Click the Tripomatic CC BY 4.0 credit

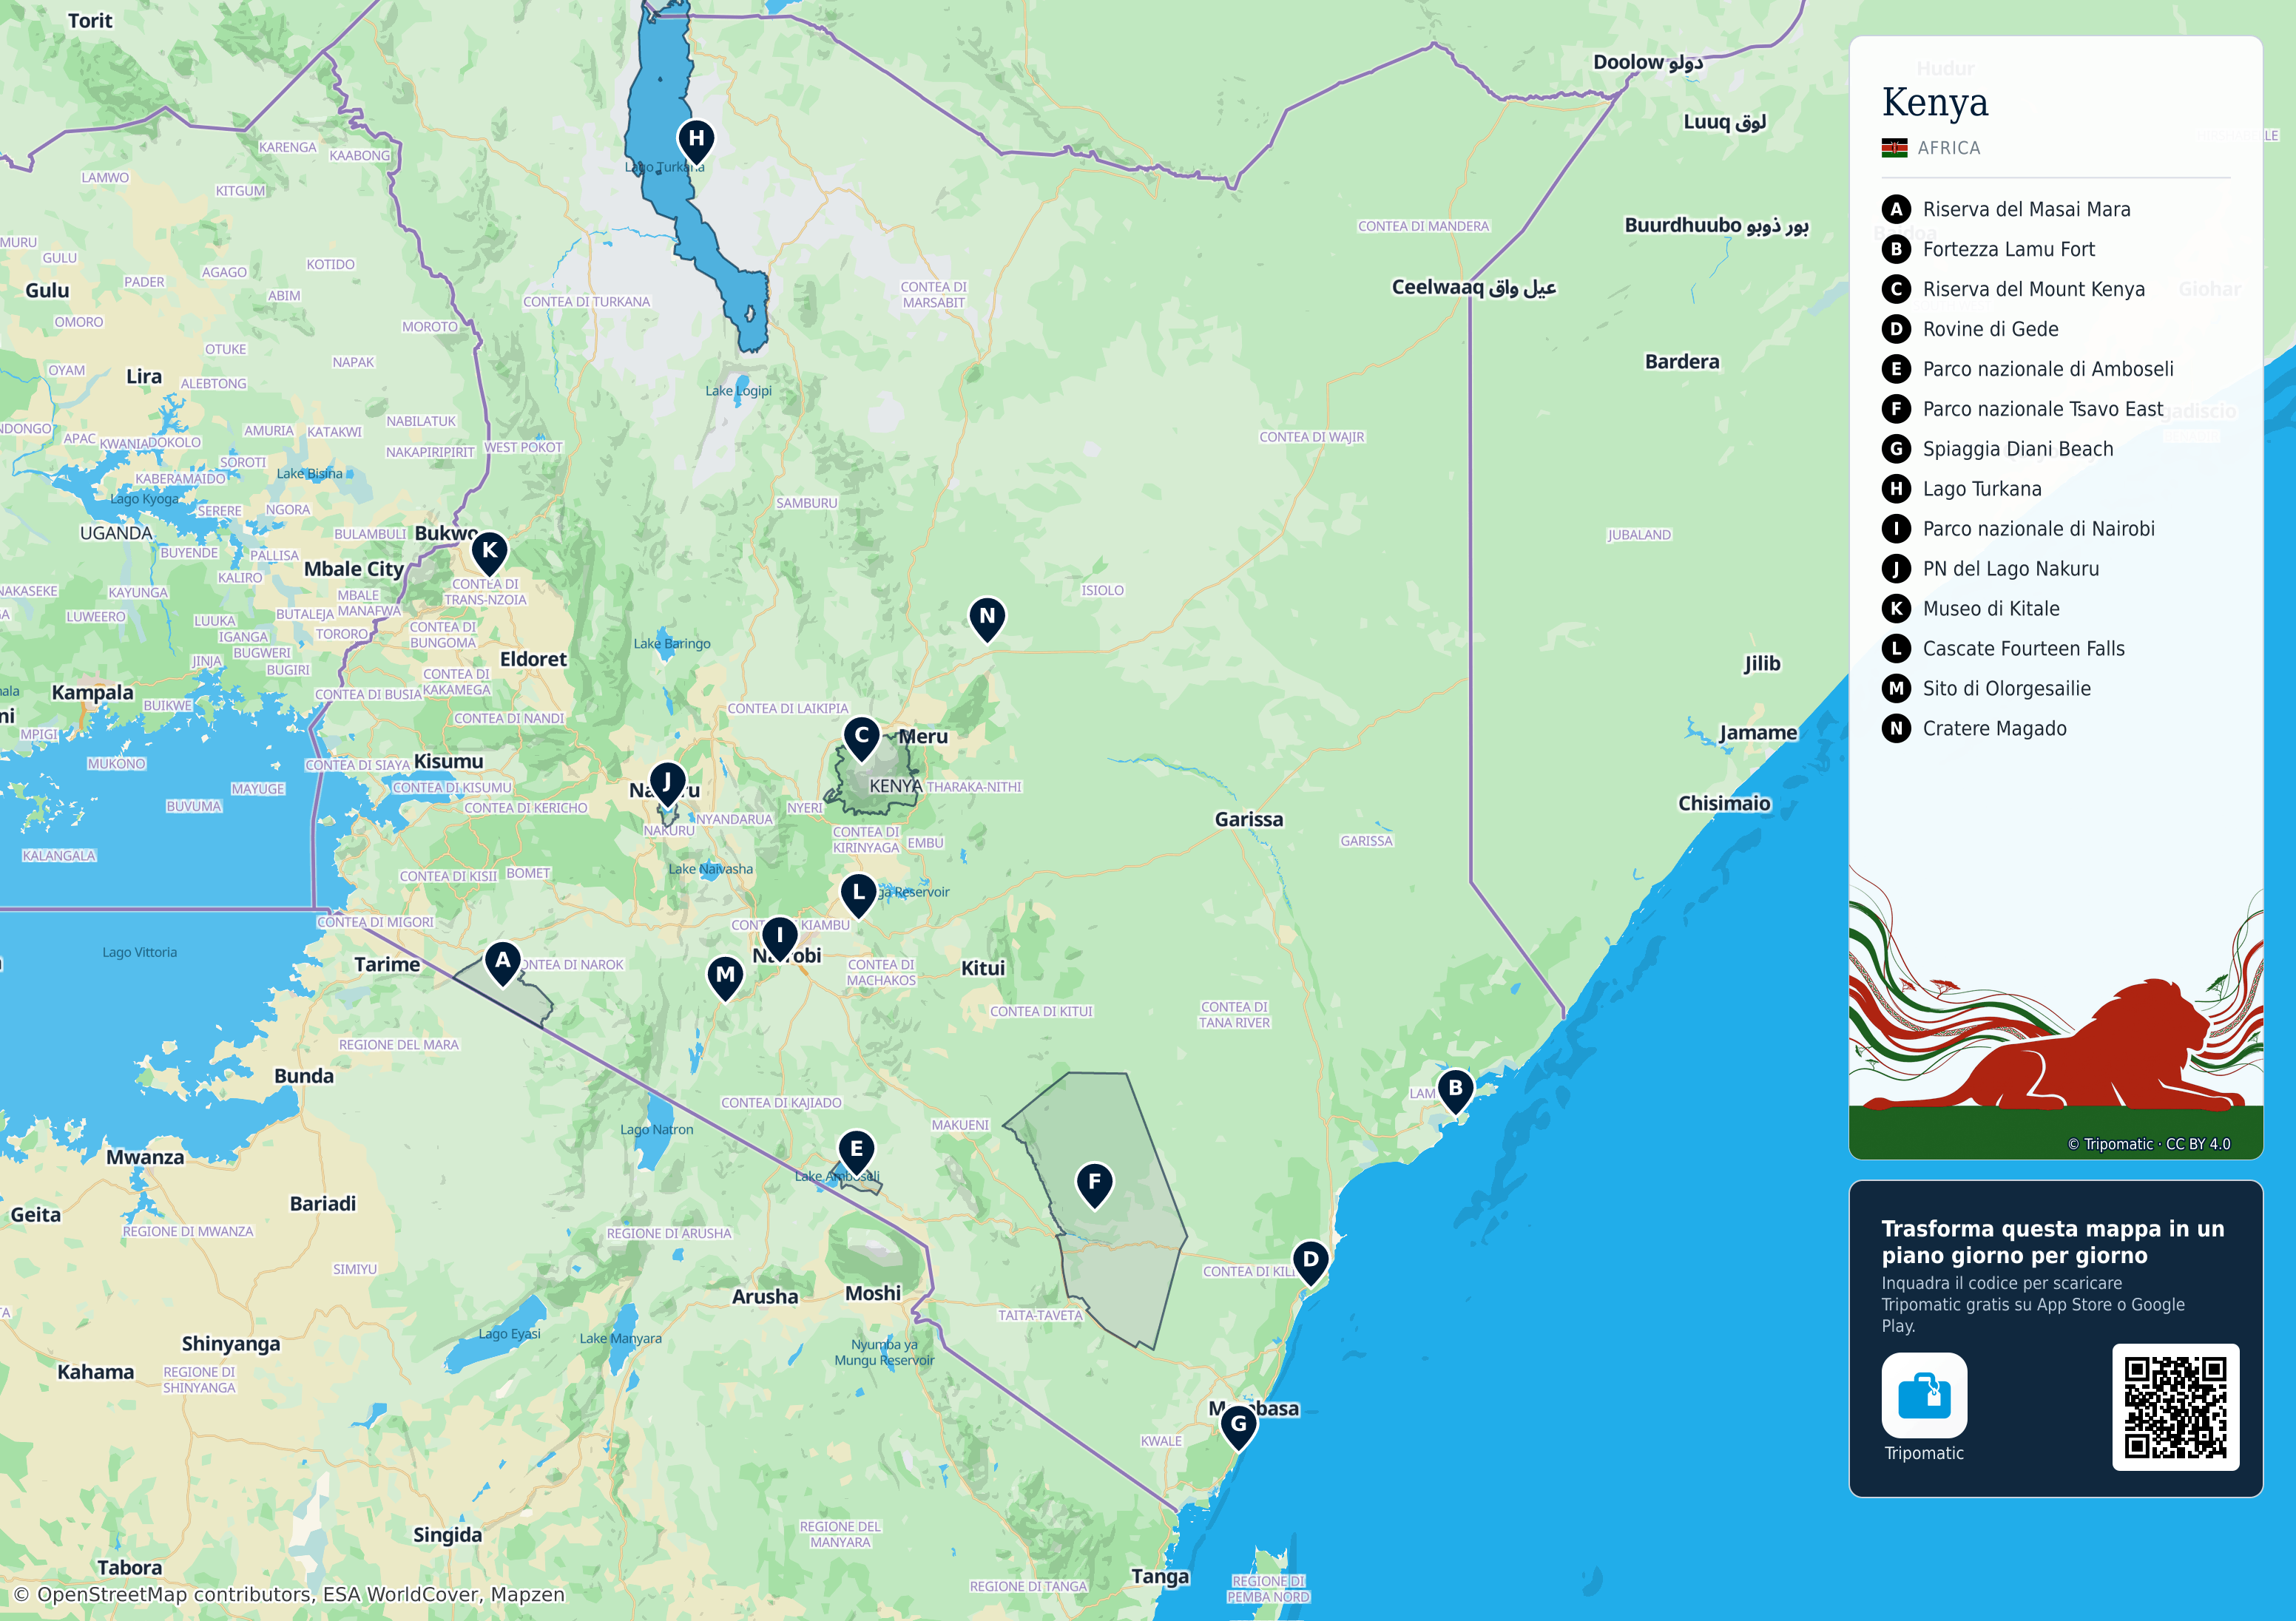tap(2148, 1144)
